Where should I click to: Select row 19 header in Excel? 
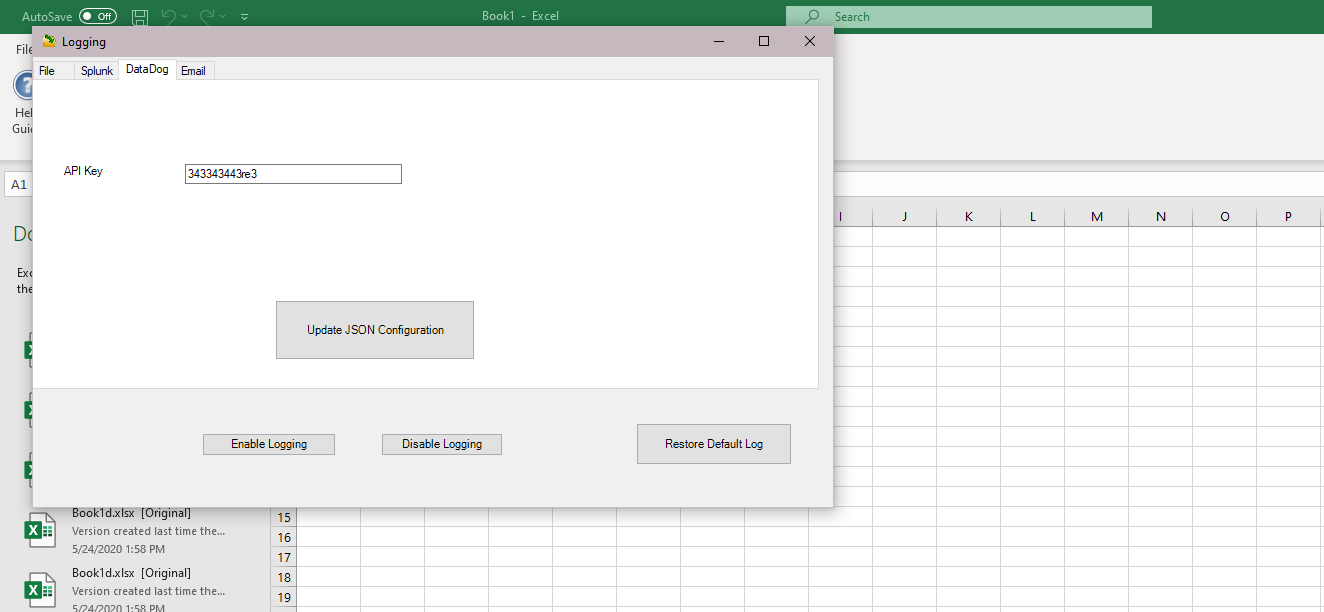tap(284, 597)
